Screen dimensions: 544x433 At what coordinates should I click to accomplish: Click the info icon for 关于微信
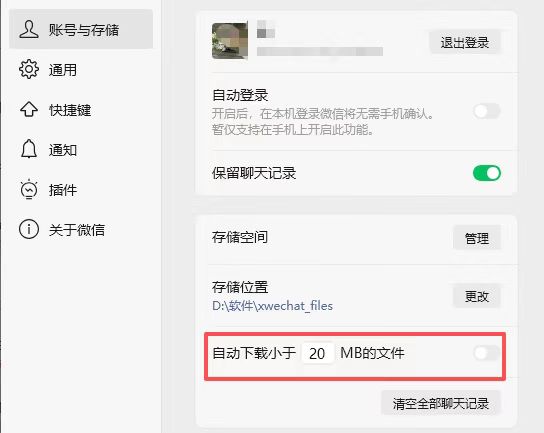tap(29, 229)
